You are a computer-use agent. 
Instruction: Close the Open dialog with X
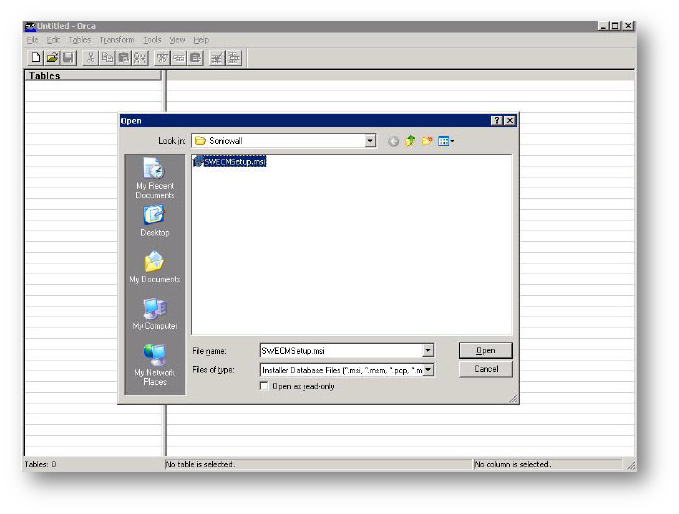tap(510, 121)
